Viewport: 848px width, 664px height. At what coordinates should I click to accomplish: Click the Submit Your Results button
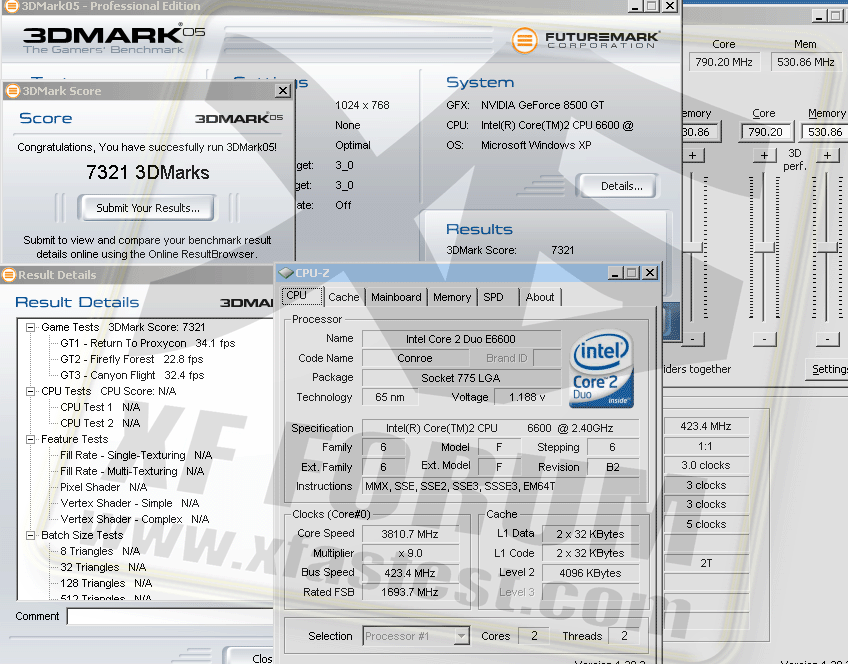(147, 208)
